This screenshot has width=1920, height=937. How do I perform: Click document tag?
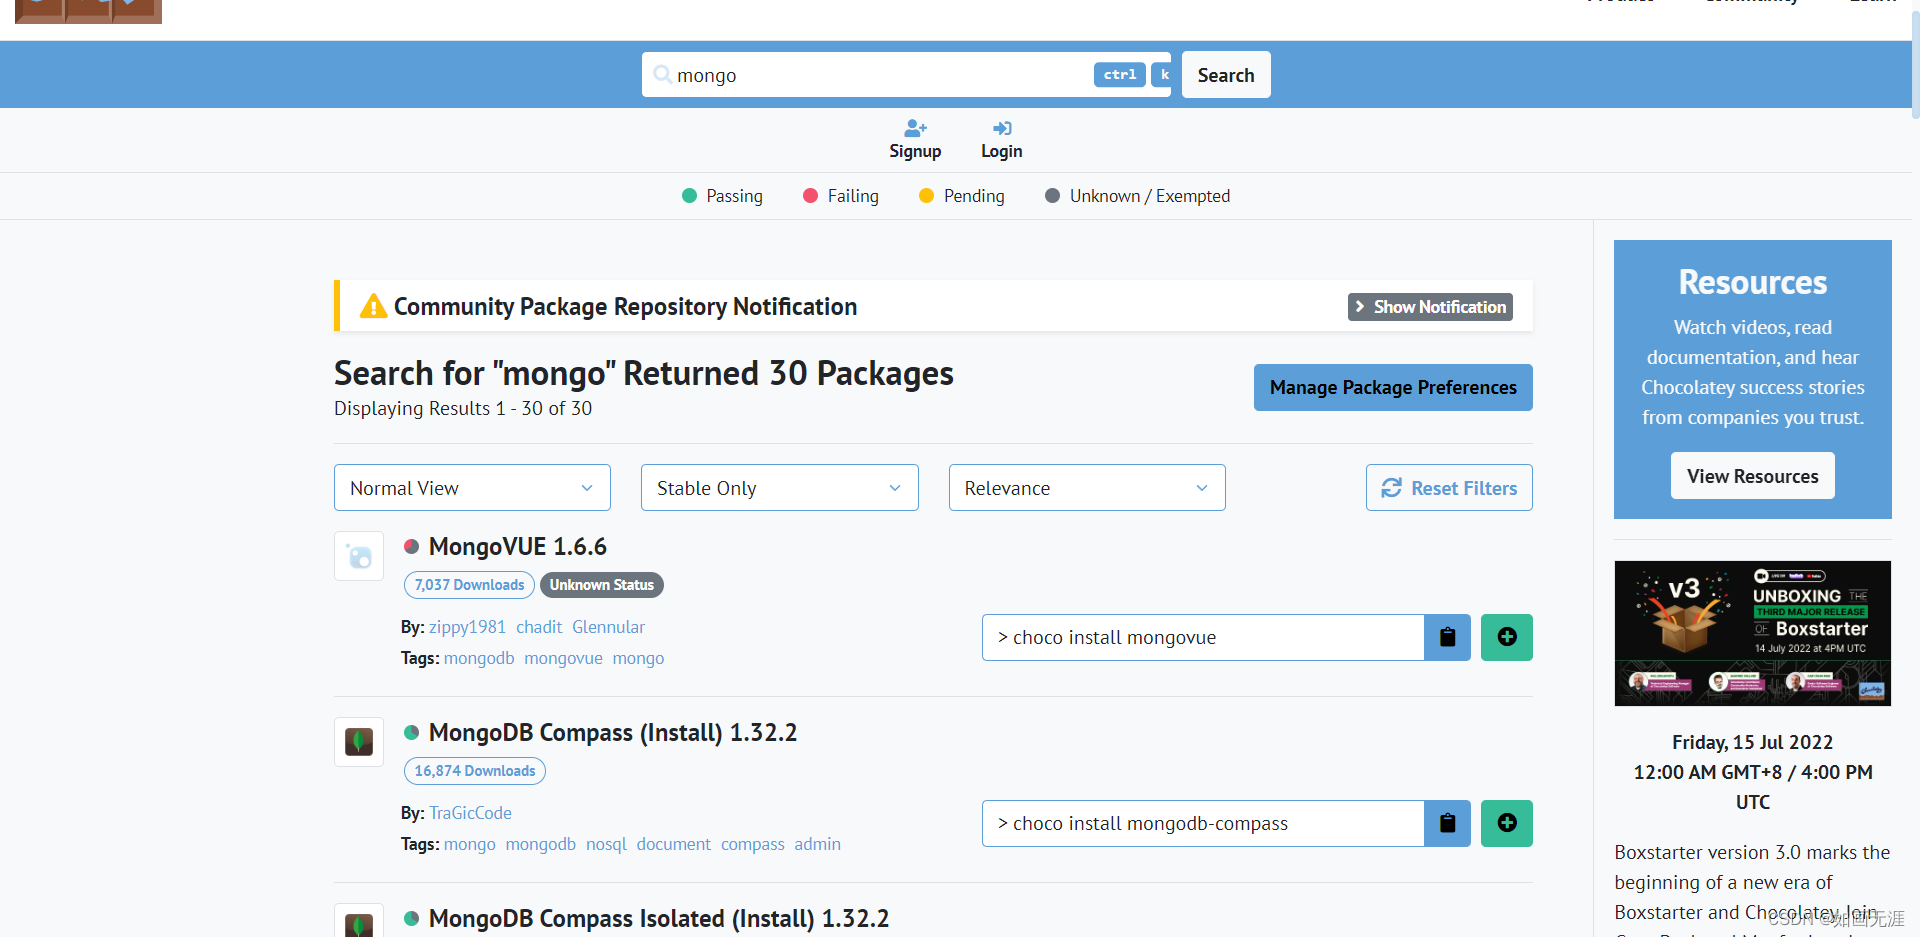click(674, 844)
